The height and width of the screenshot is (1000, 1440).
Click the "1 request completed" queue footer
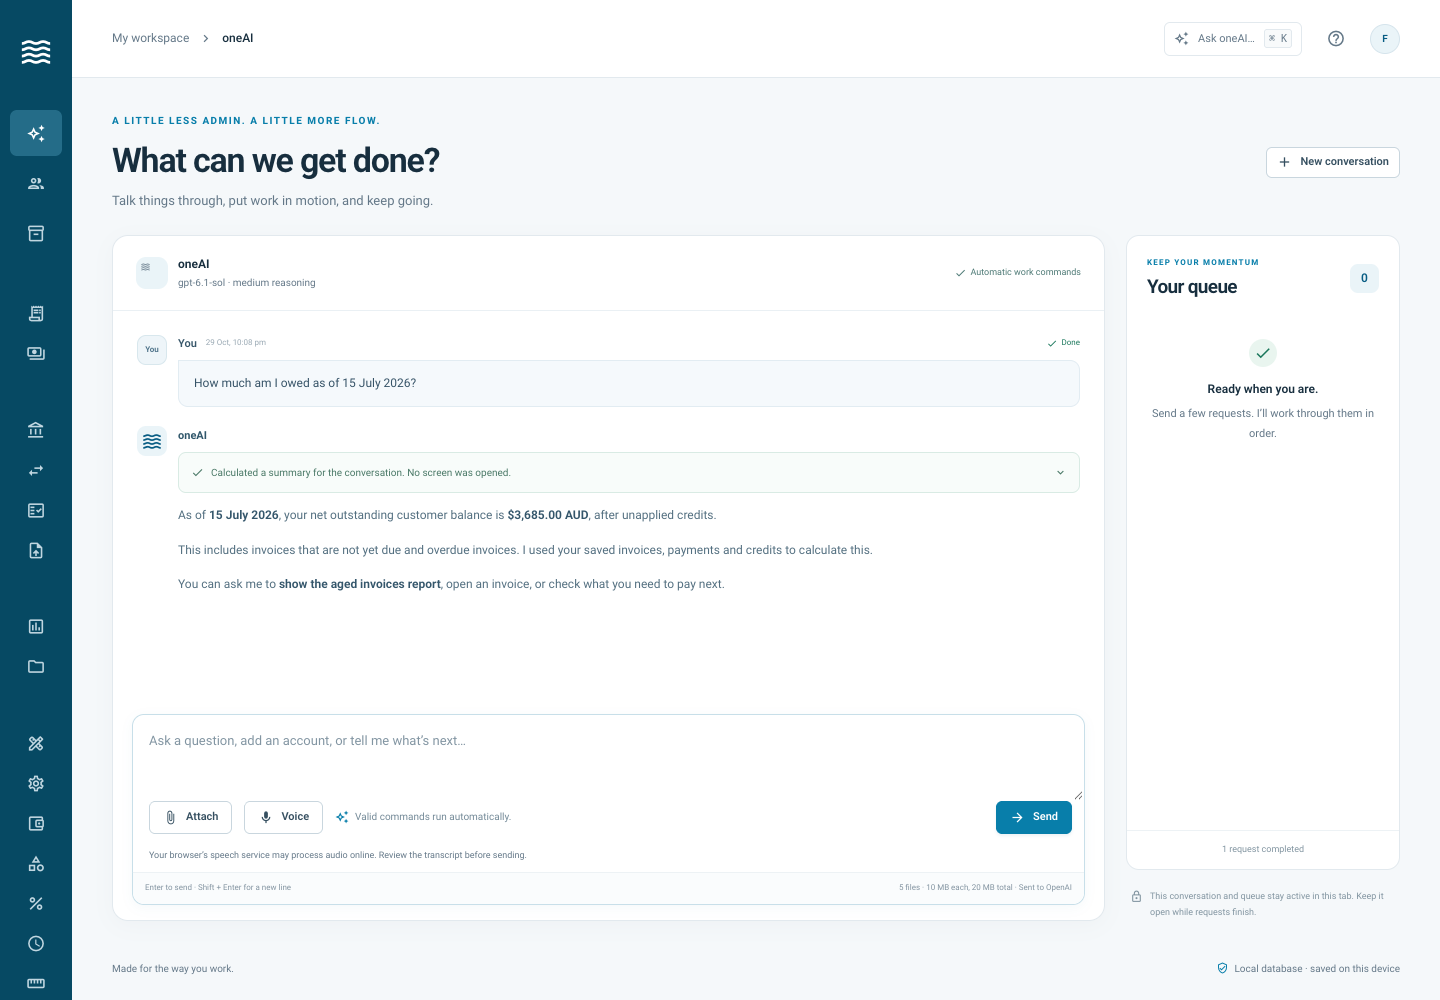1263,849
